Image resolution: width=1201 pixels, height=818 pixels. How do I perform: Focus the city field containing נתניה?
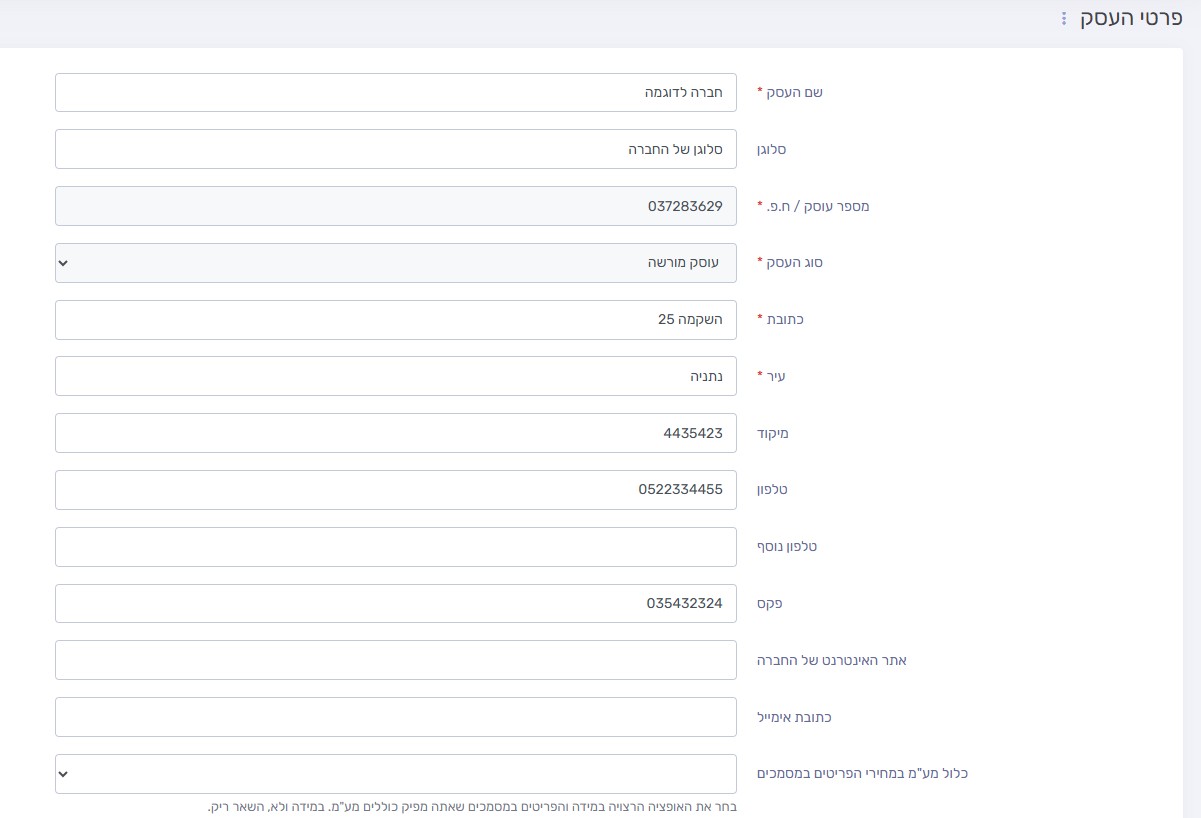[x=395, y=377]
